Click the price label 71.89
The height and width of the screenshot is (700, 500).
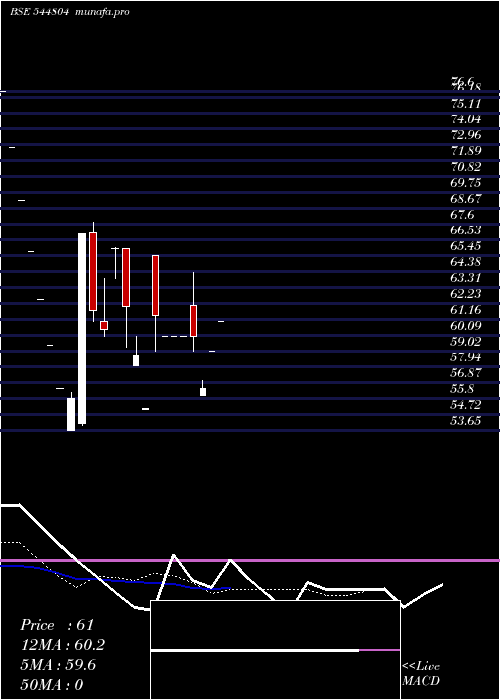click(466, 150)
